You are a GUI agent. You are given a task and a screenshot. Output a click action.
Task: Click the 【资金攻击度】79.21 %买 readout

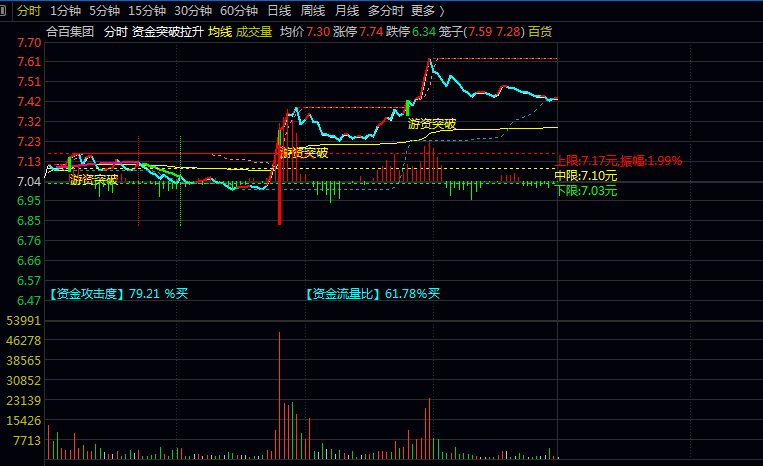[x=119, y=294]
